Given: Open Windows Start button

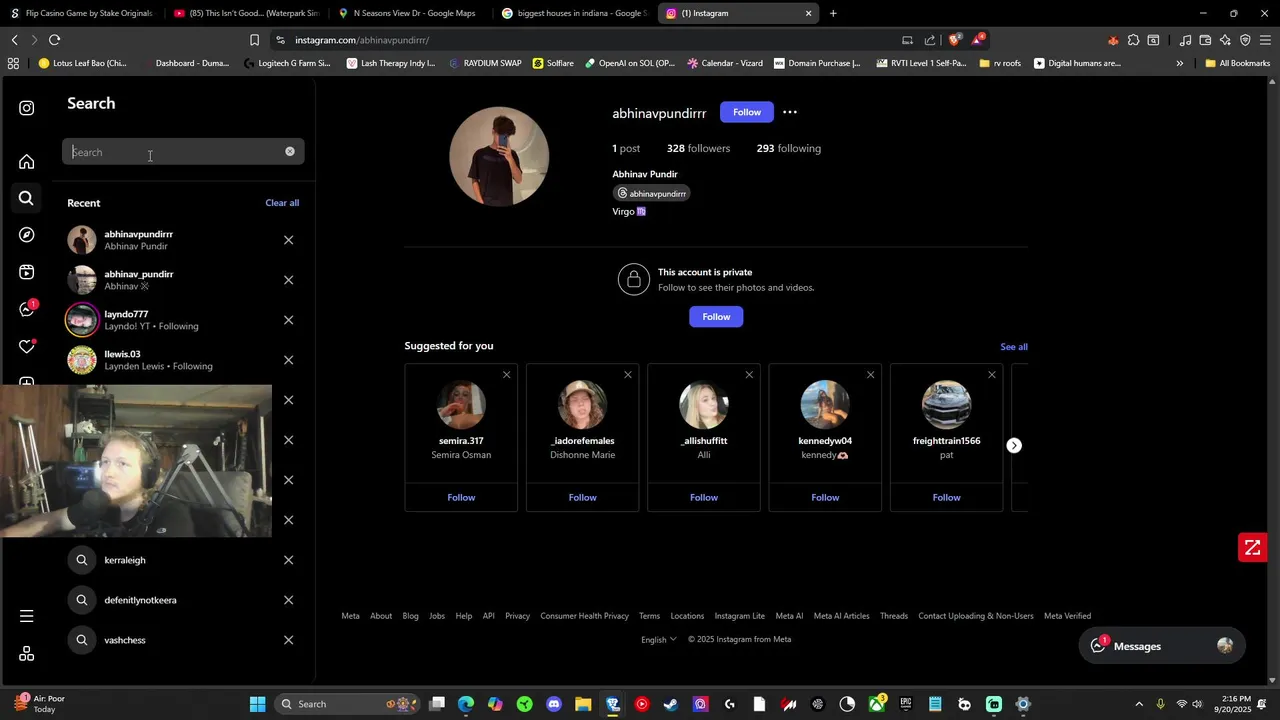Looking at the screenshot, I should (257, 704).
